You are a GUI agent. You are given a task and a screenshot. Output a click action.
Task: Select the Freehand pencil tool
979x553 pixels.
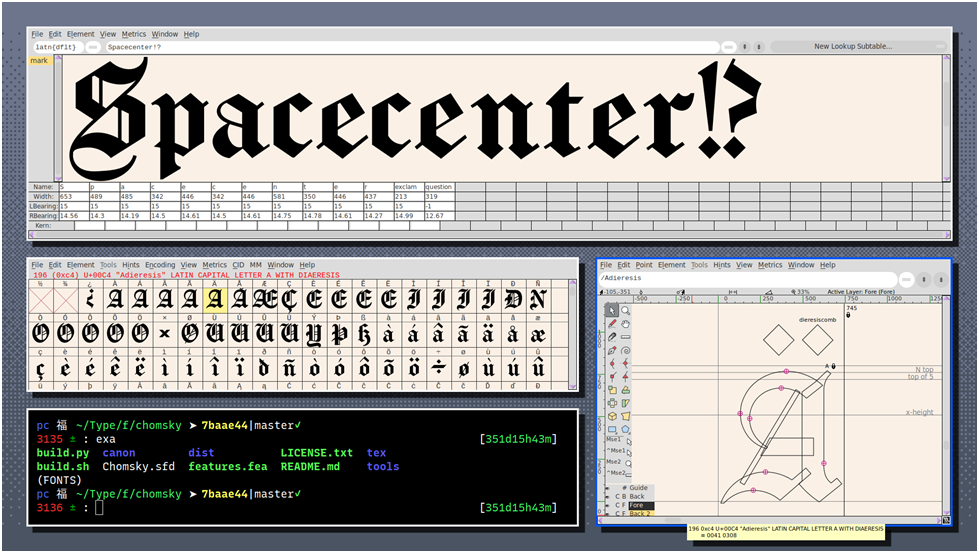pyautogui.click(x=612, y=324)
